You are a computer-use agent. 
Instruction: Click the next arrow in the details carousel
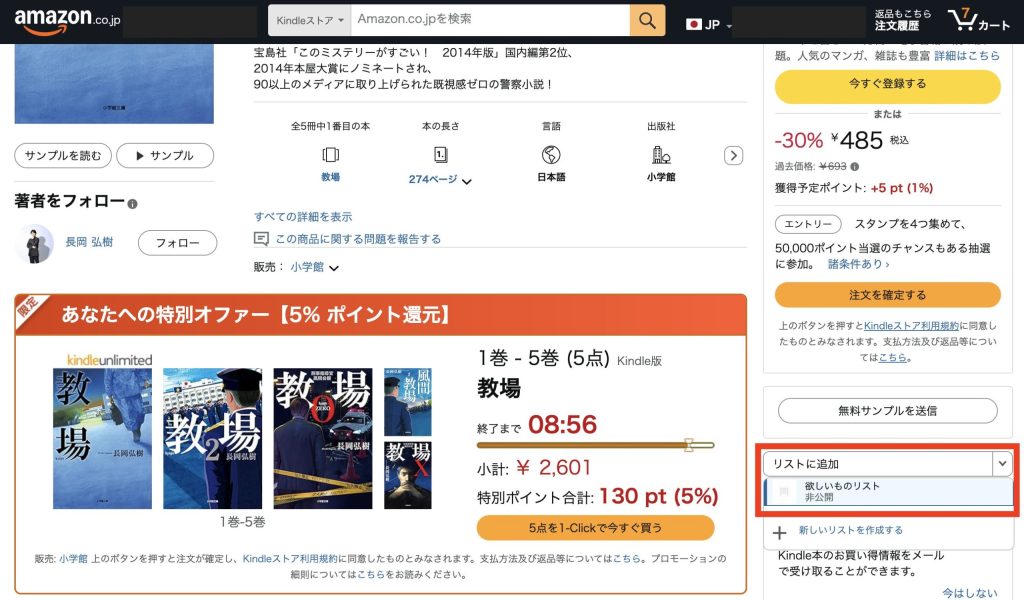click(733, 155)
